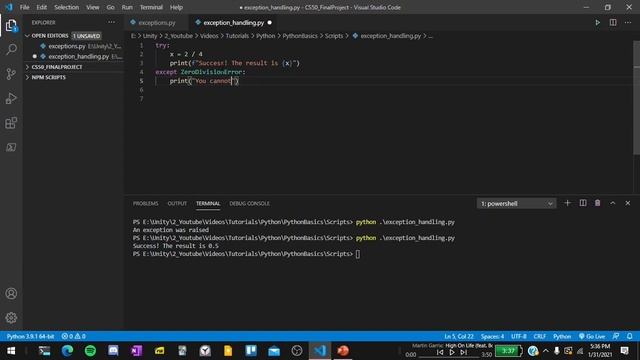Open Discord from the taskbar
Viewport: 640px width, 360px height.
click(113, 351)
